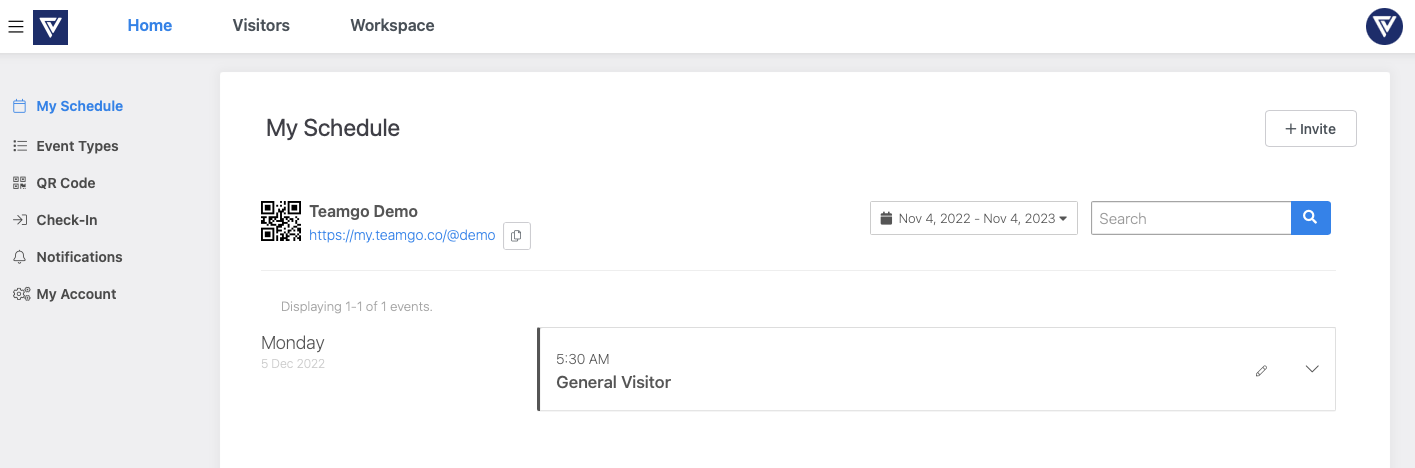Edit General Visitor event with pencil icon

(1261, 370)
